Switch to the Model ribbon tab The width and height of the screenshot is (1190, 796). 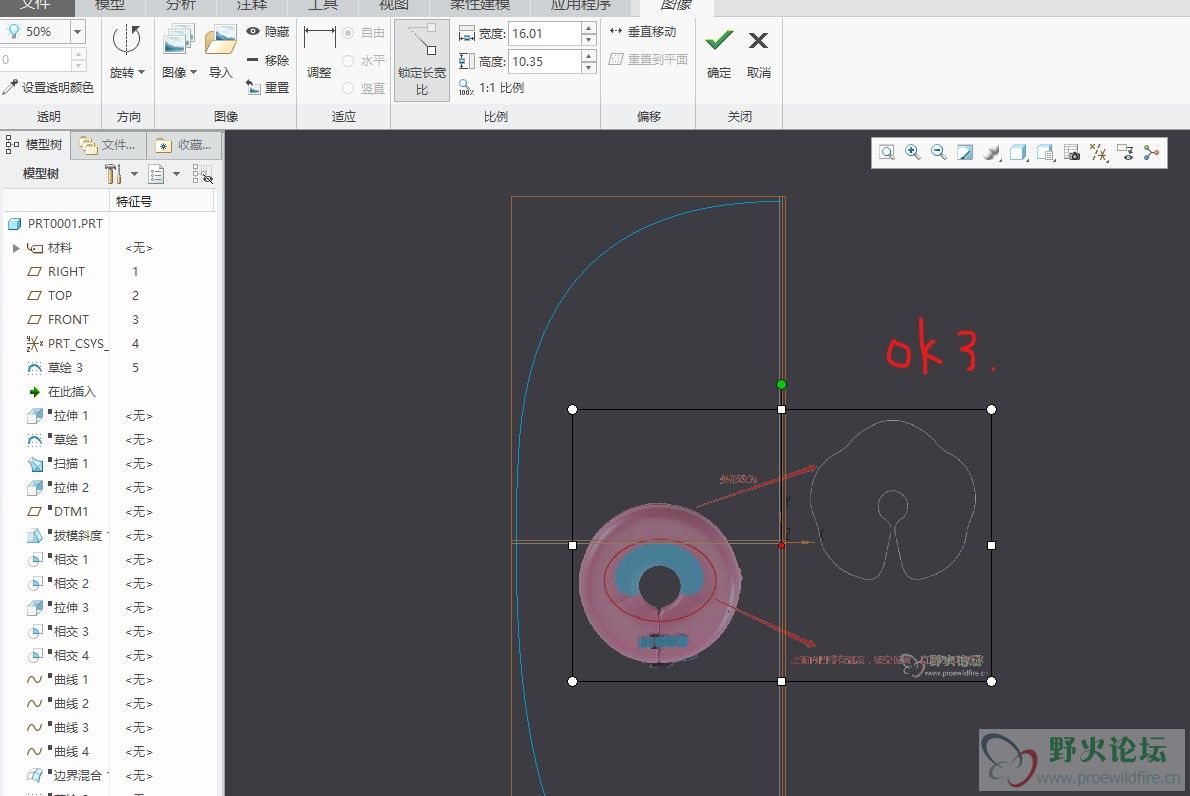pyautogui.click(x=110, y=6)
